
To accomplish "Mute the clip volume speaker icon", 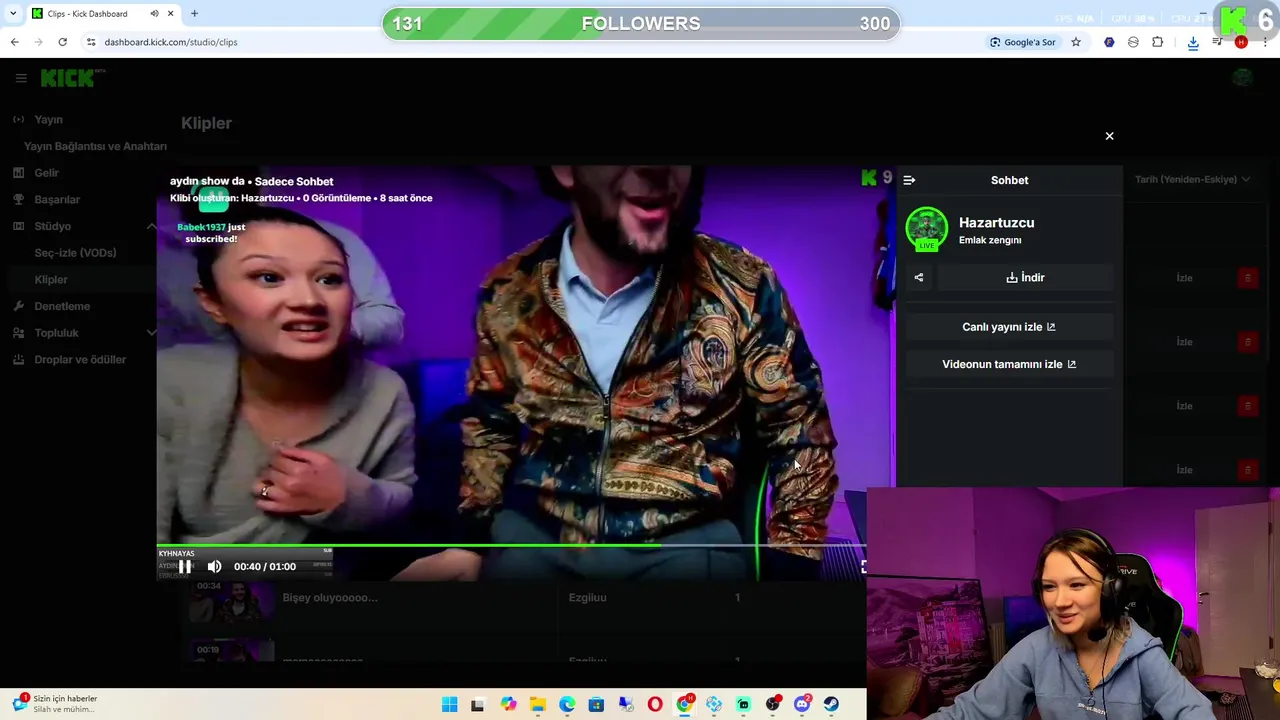I will [214, 566].
